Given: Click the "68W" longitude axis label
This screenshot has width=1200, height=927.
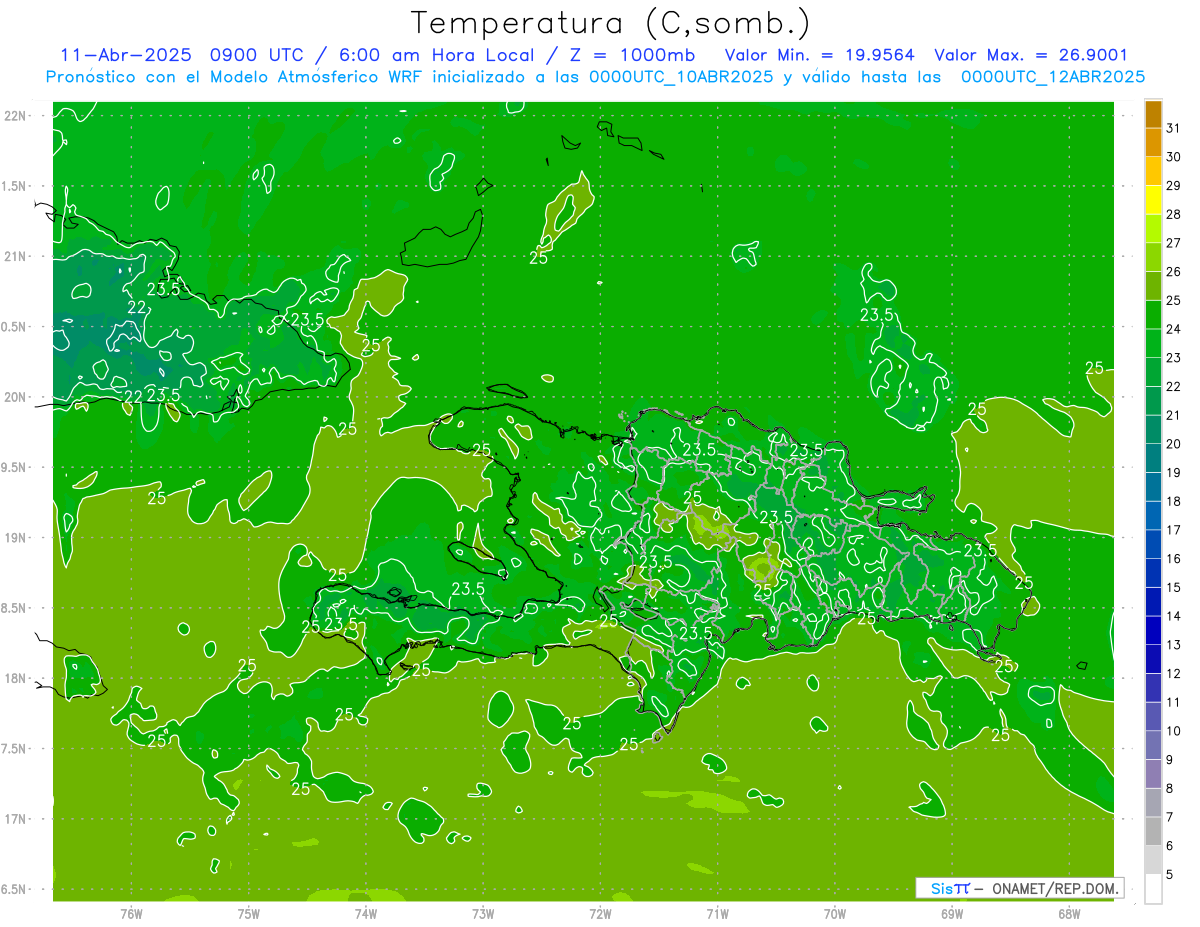Looking at the screenshot, I should pyautogui.click(x=1069, y=913).
